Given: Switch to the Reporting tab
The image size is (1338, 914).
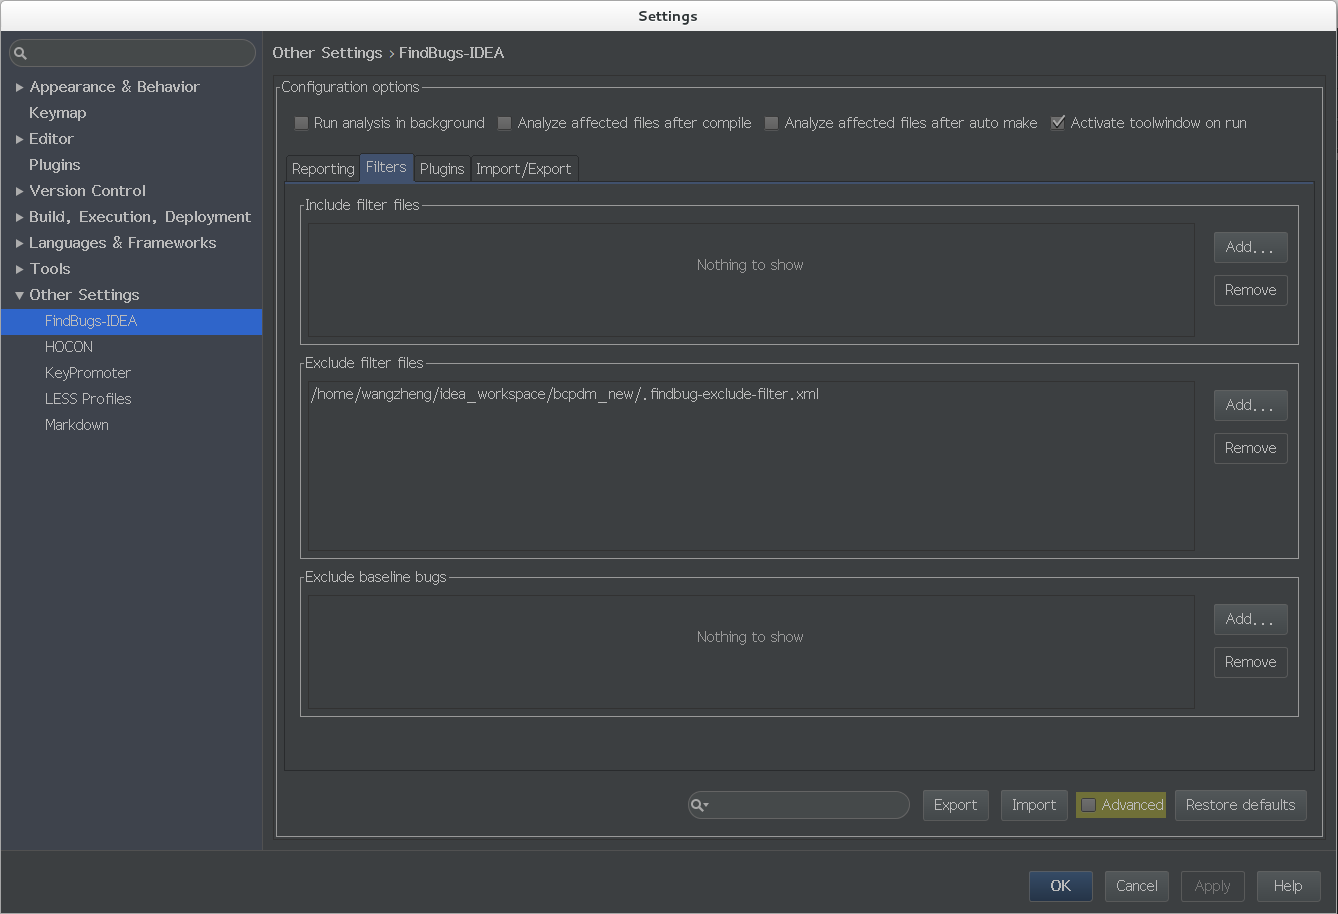Looking at the screenshot, I should (x=323, y=169).
